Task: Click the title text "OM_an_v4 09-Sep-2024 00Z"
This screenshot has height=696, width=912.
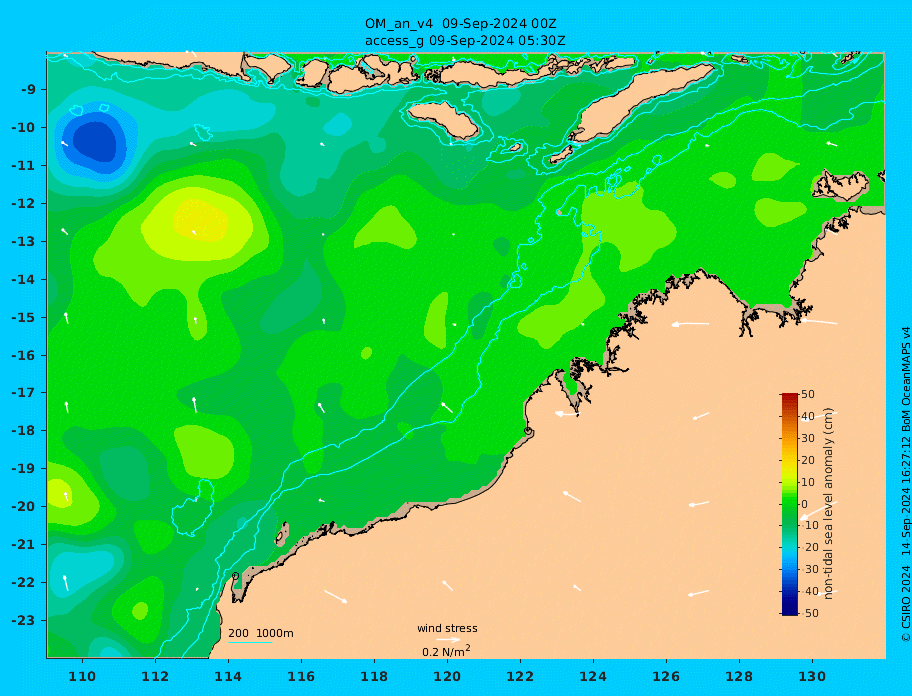Action: (461, 24)
